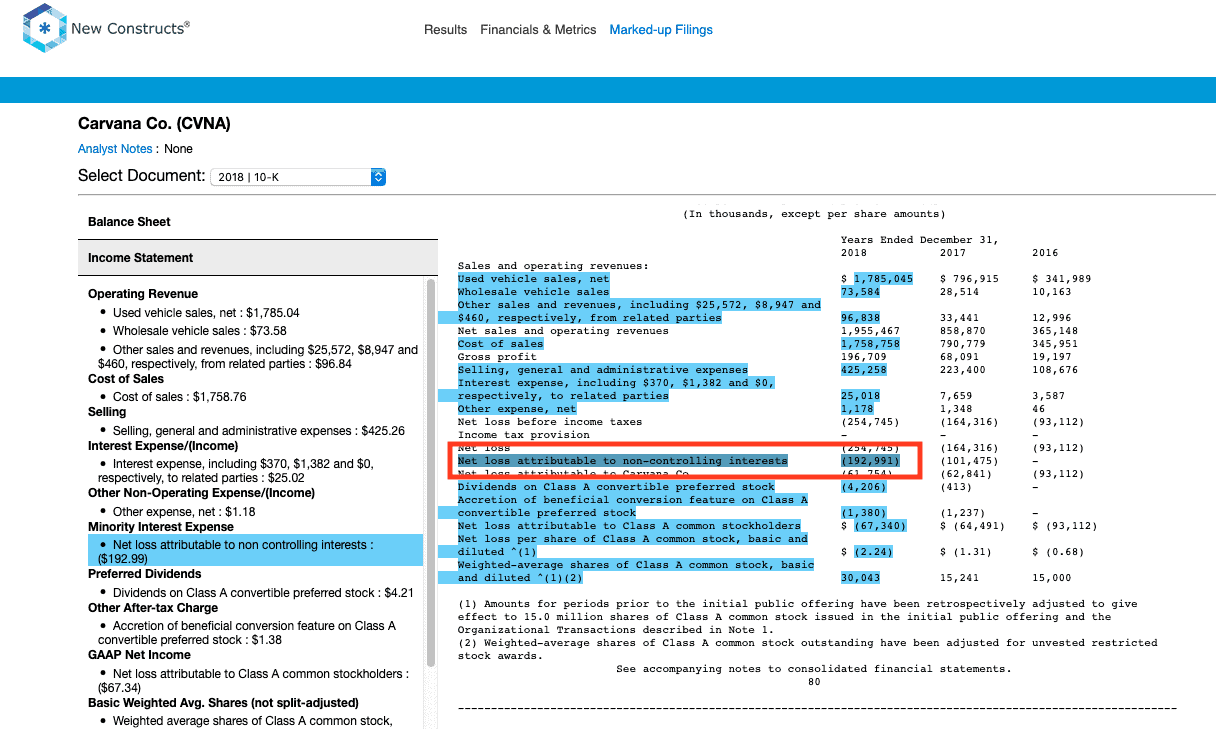Viewport: 1216px width, 729px height.
Task: Click highlighted value 425,258
Action: [864, 370]
